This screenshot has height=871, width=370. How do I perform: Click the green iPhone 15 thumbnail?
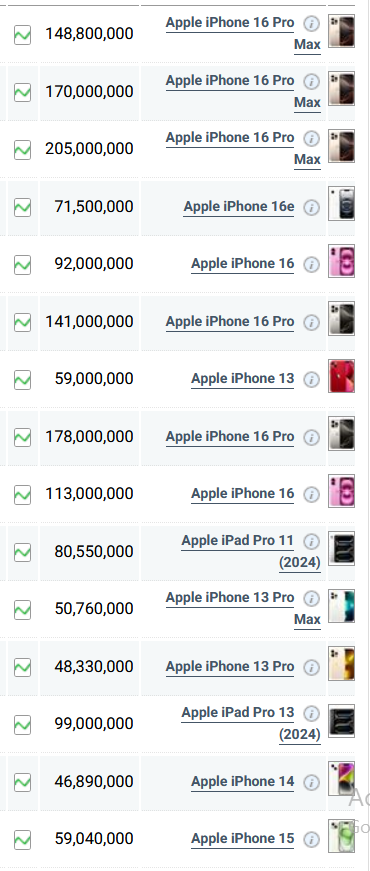[342, 835]
